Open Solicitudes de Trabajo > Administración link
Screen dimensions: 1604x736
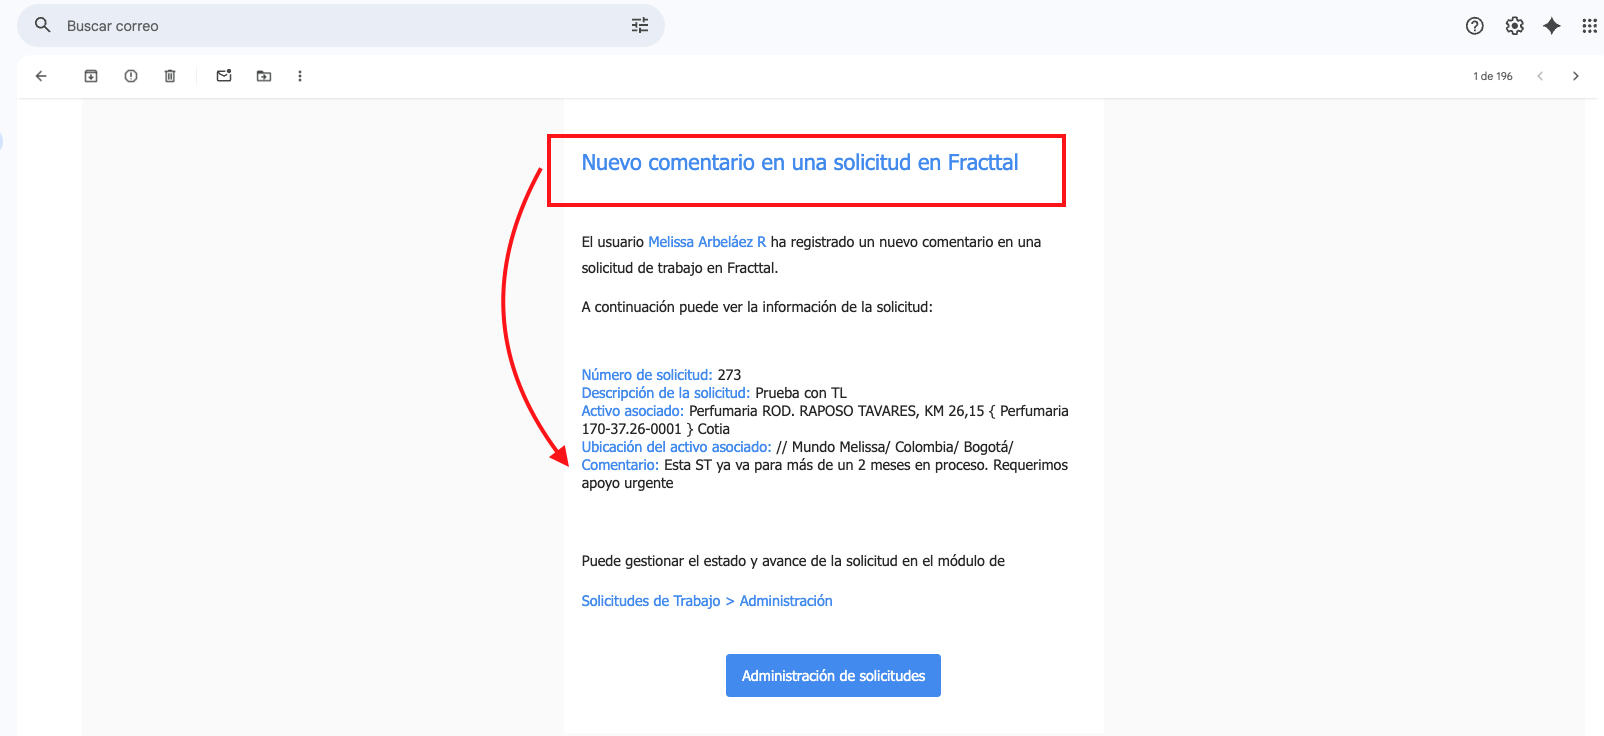click(707, 601)
